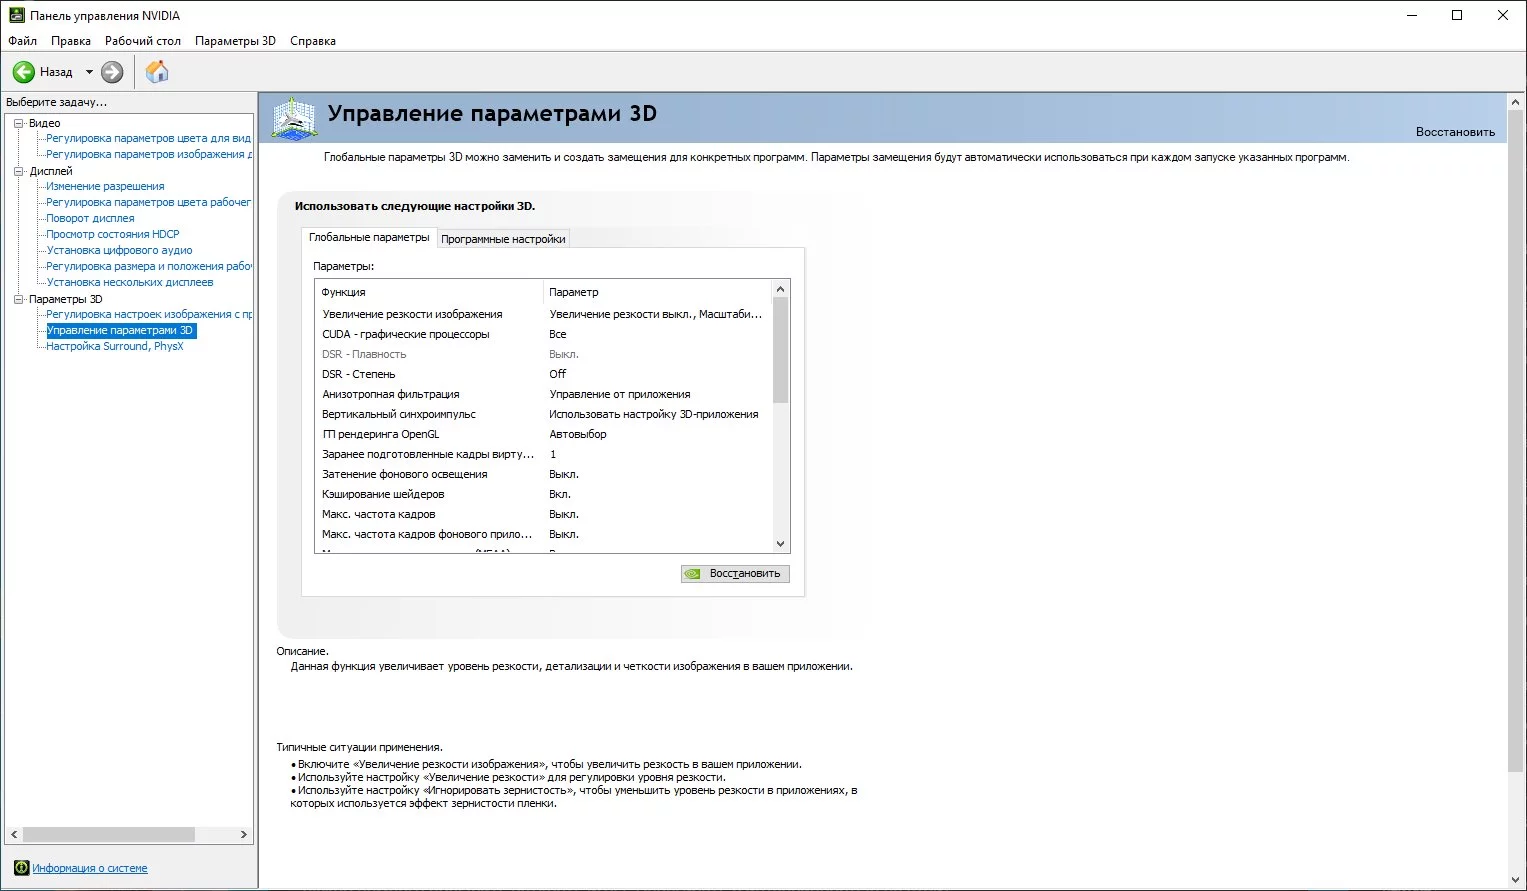Collapse the Дисплей tree node
Viewport: 1527px width, 891px height.
(x=19, y=171)
